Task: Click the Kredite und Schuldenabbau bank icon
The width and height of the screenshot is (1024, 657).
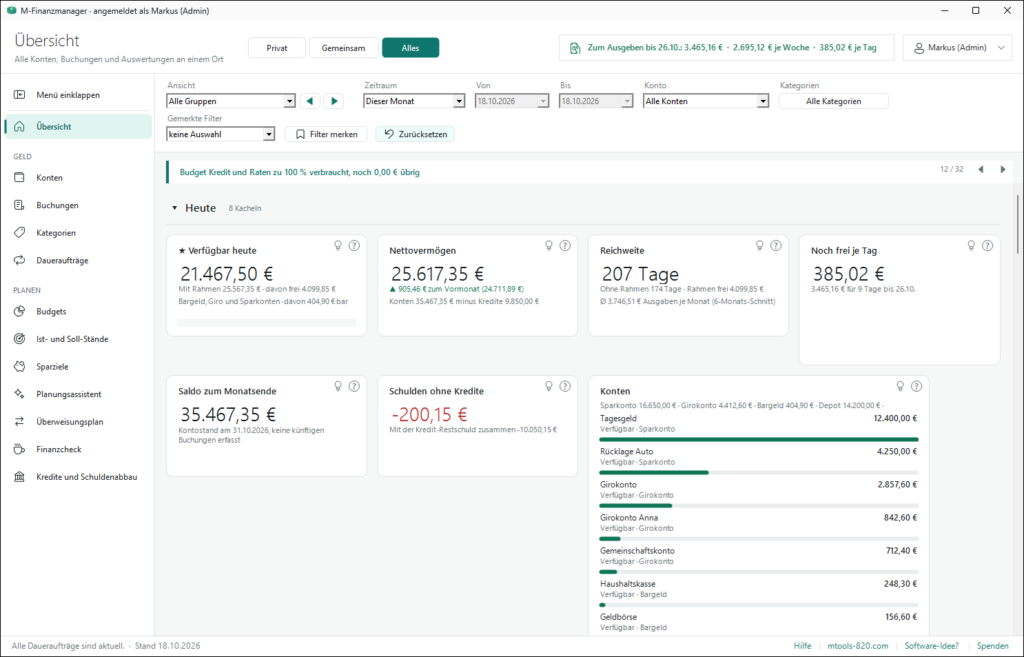Action: coord(20,477)
